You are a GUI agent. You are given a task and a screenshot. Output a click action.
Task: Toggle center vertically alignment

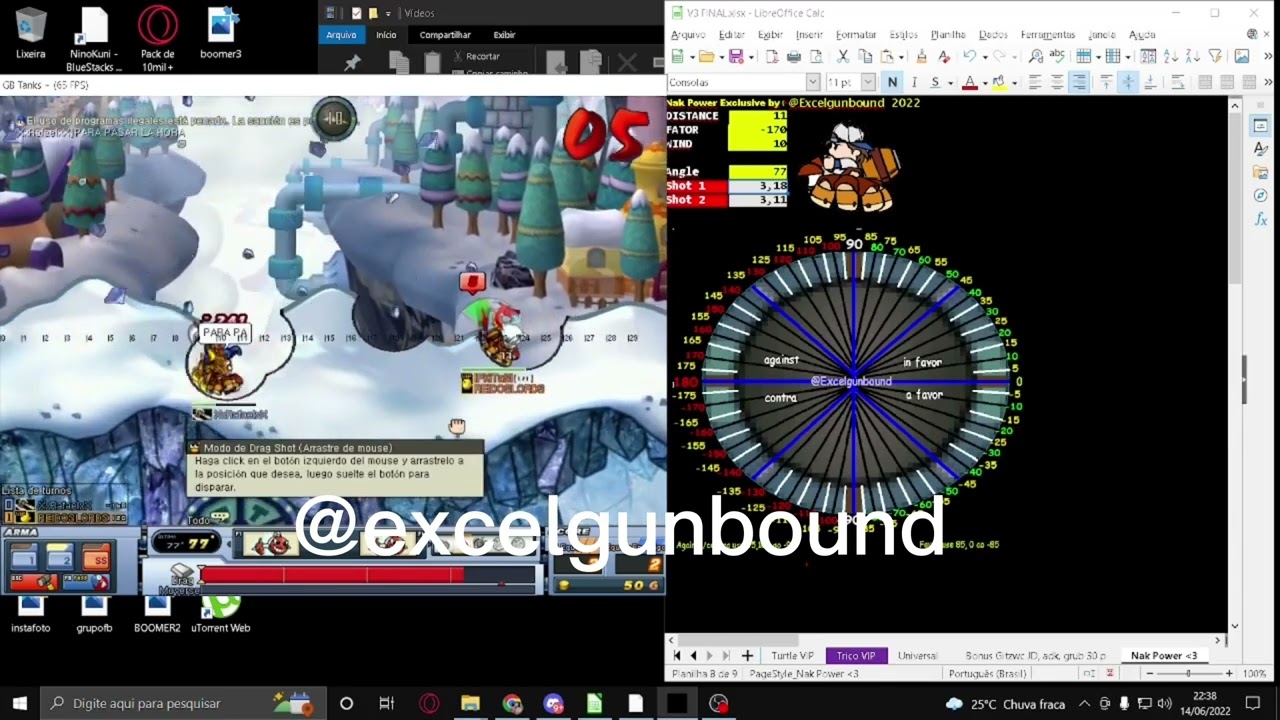[1128, 82]
